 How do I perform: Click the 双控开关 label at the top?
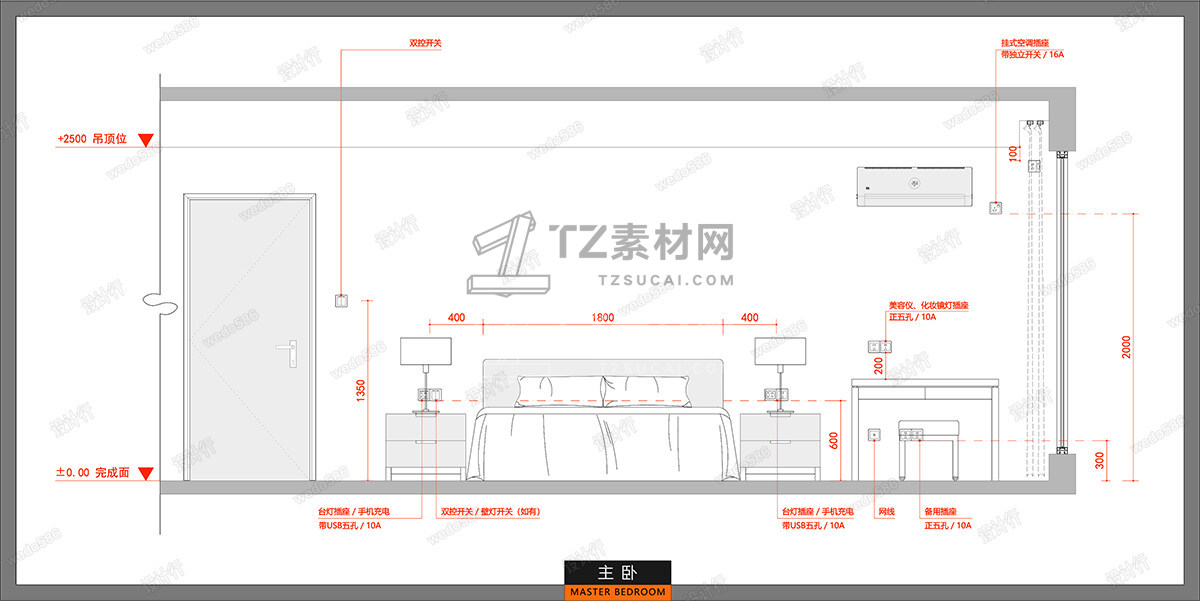[425, 44]
